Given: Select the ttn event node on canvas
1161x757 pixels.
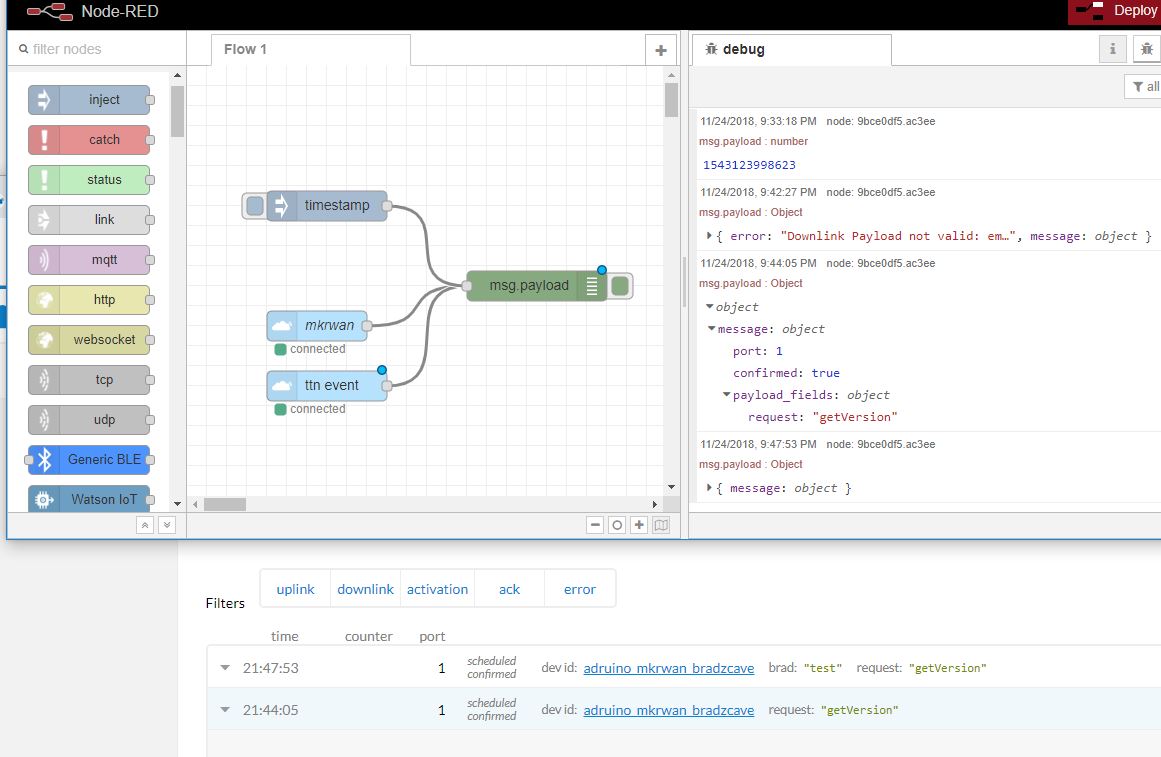Looking at the screenshot, I should tap(327, 386).
